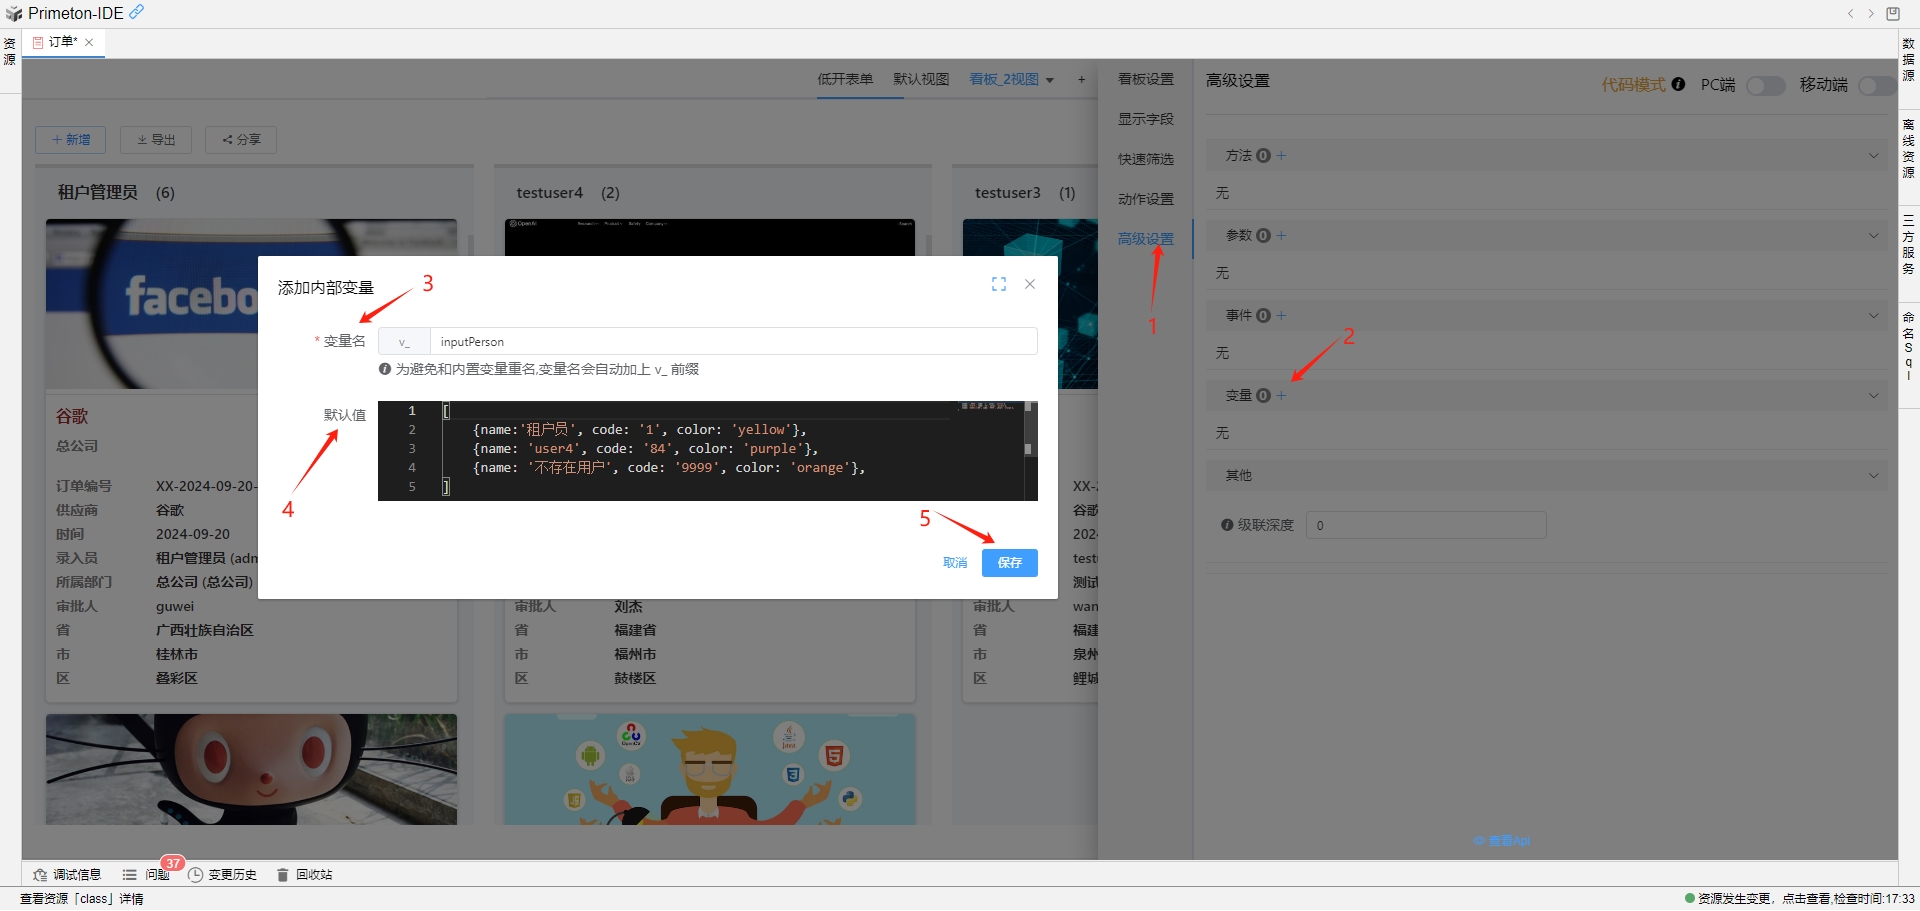The height and width of the screenshot is (911, 1920).
Task: Click 取消 to cancel the dialog
Action: [955, 563]
